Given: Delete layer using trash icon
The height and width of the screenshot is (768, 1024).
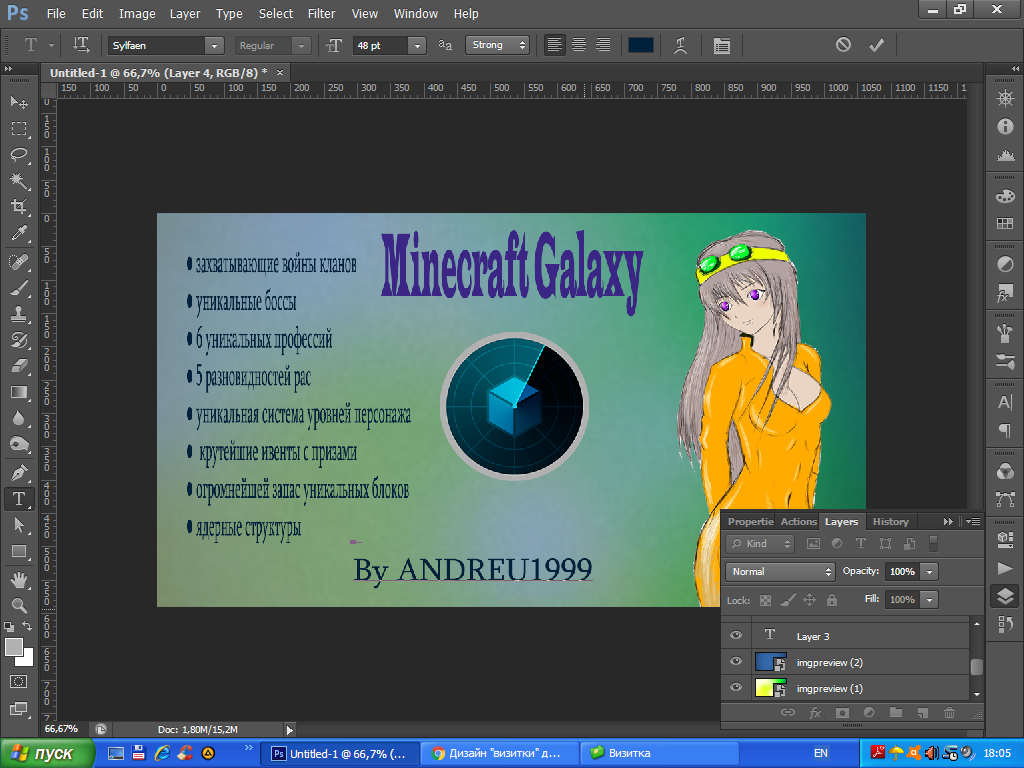Looking at the screenshot, I should click(x=950, y=712).
